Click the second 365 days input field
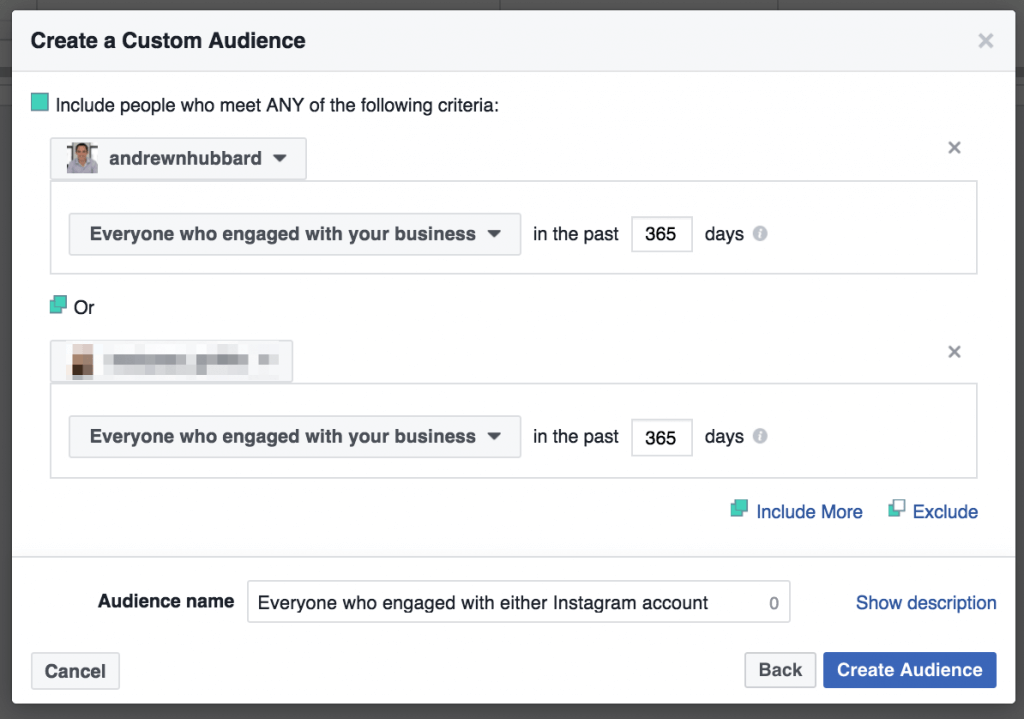The width and height of the screenshot is (1024, 719). point(661,438)
